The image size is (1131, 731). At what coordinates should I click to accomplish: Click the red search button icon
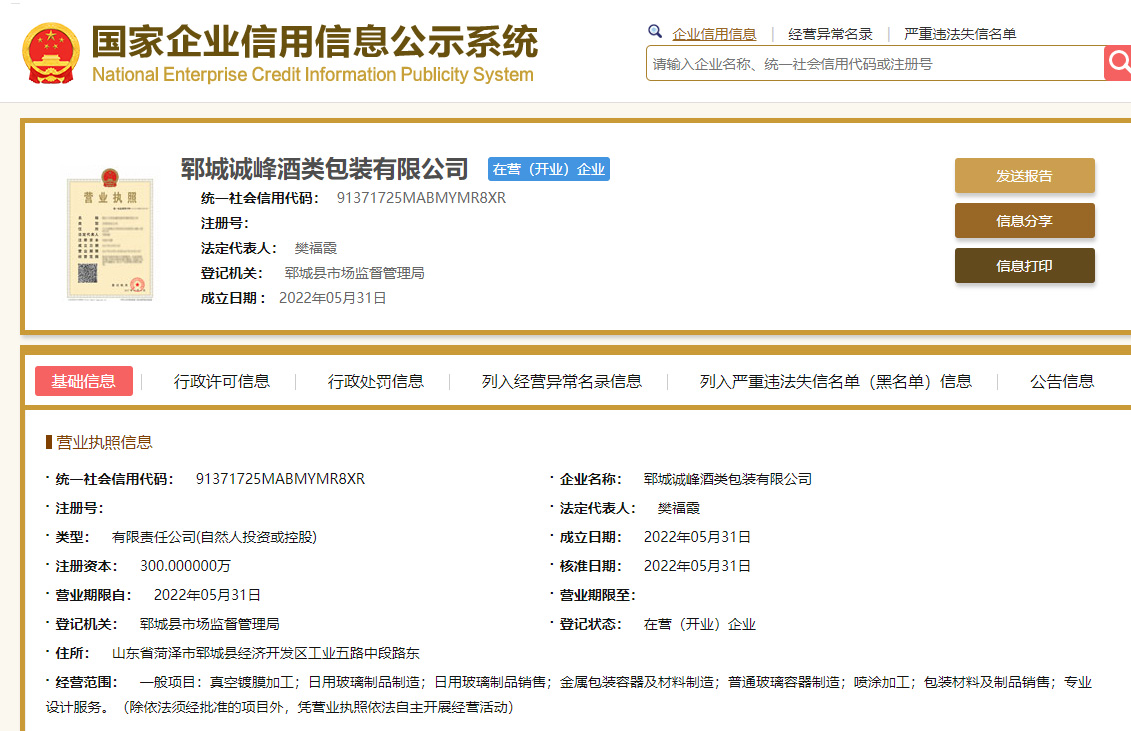tap(1117, 63)
